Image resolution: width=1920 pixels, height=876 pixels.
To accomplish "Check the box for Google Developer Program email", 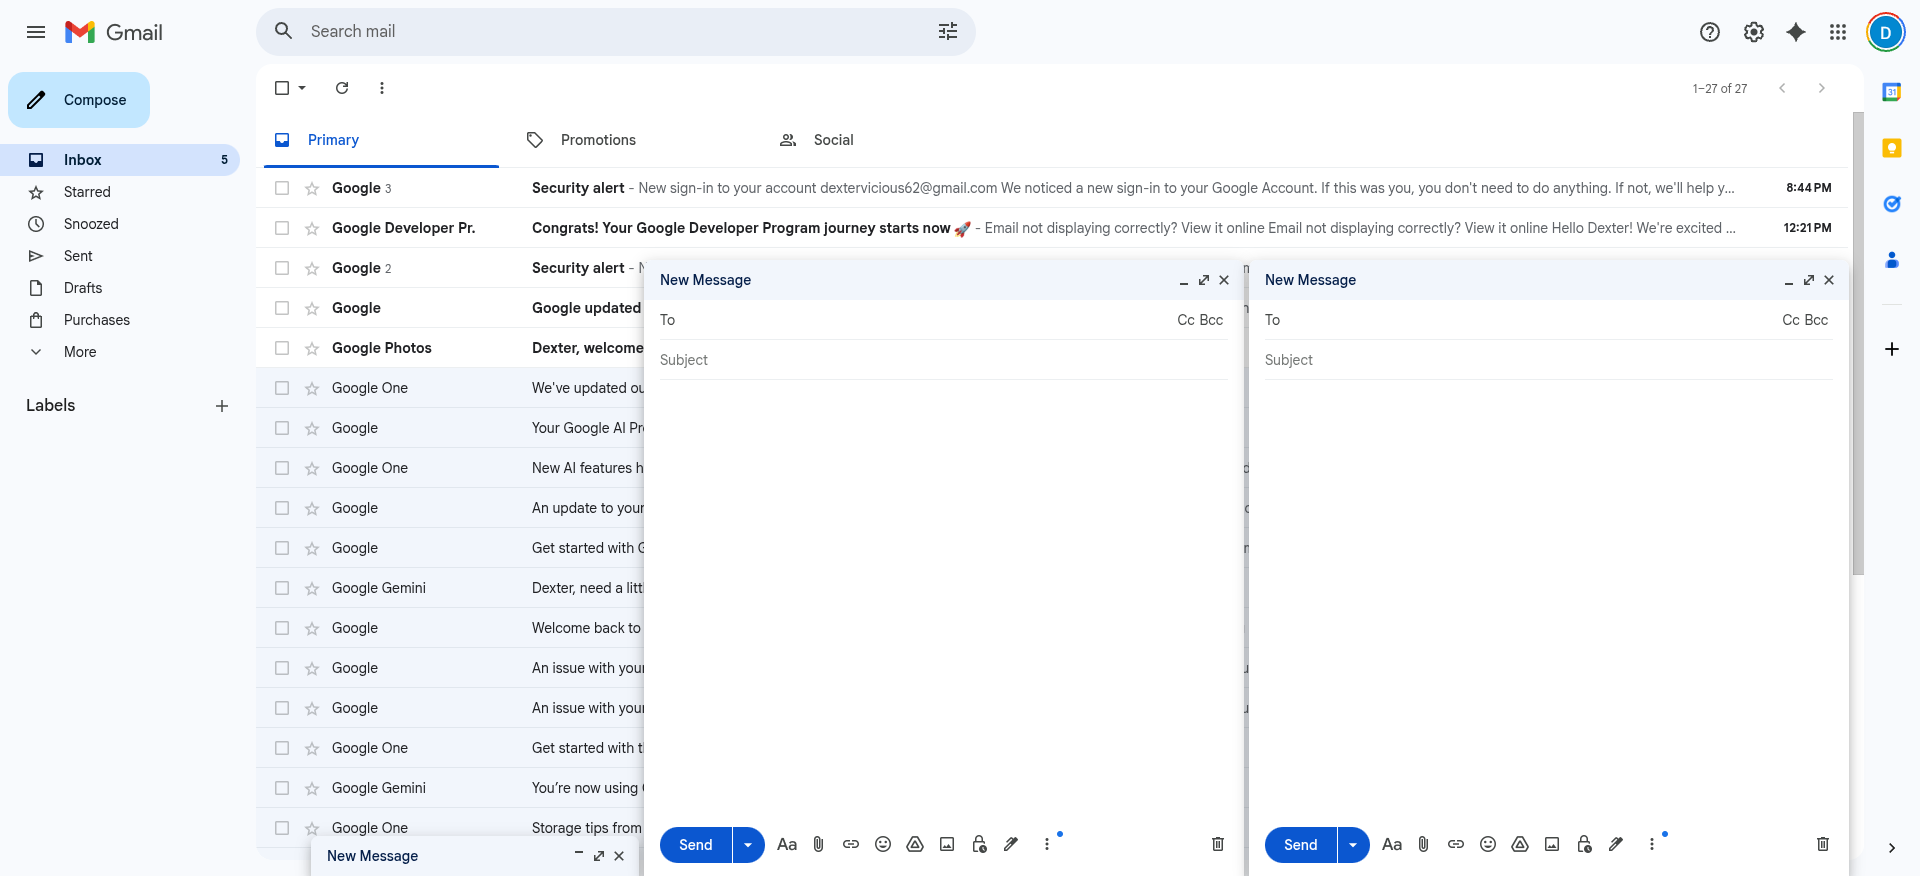I will point(282,228).
